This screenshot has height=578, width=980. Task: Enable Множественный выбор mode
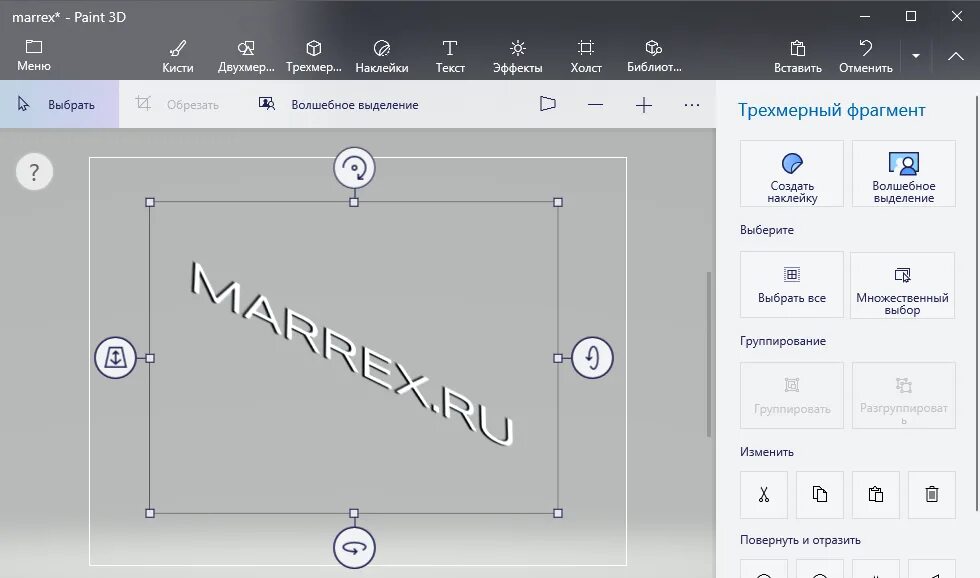[902, 285]
